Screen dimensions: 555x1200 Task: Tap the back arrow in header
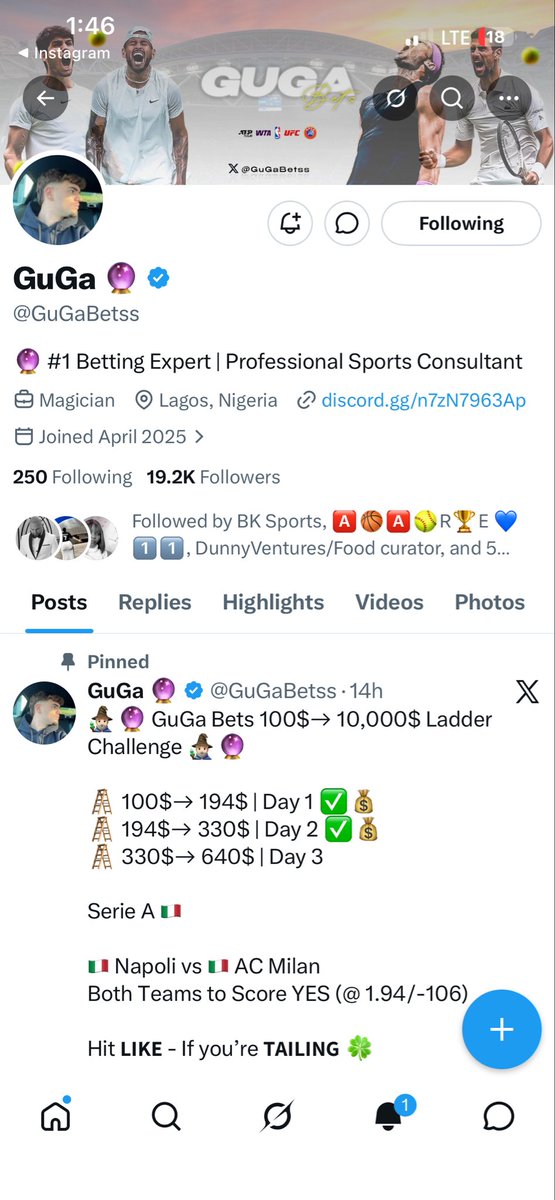(x=46, y=98)
